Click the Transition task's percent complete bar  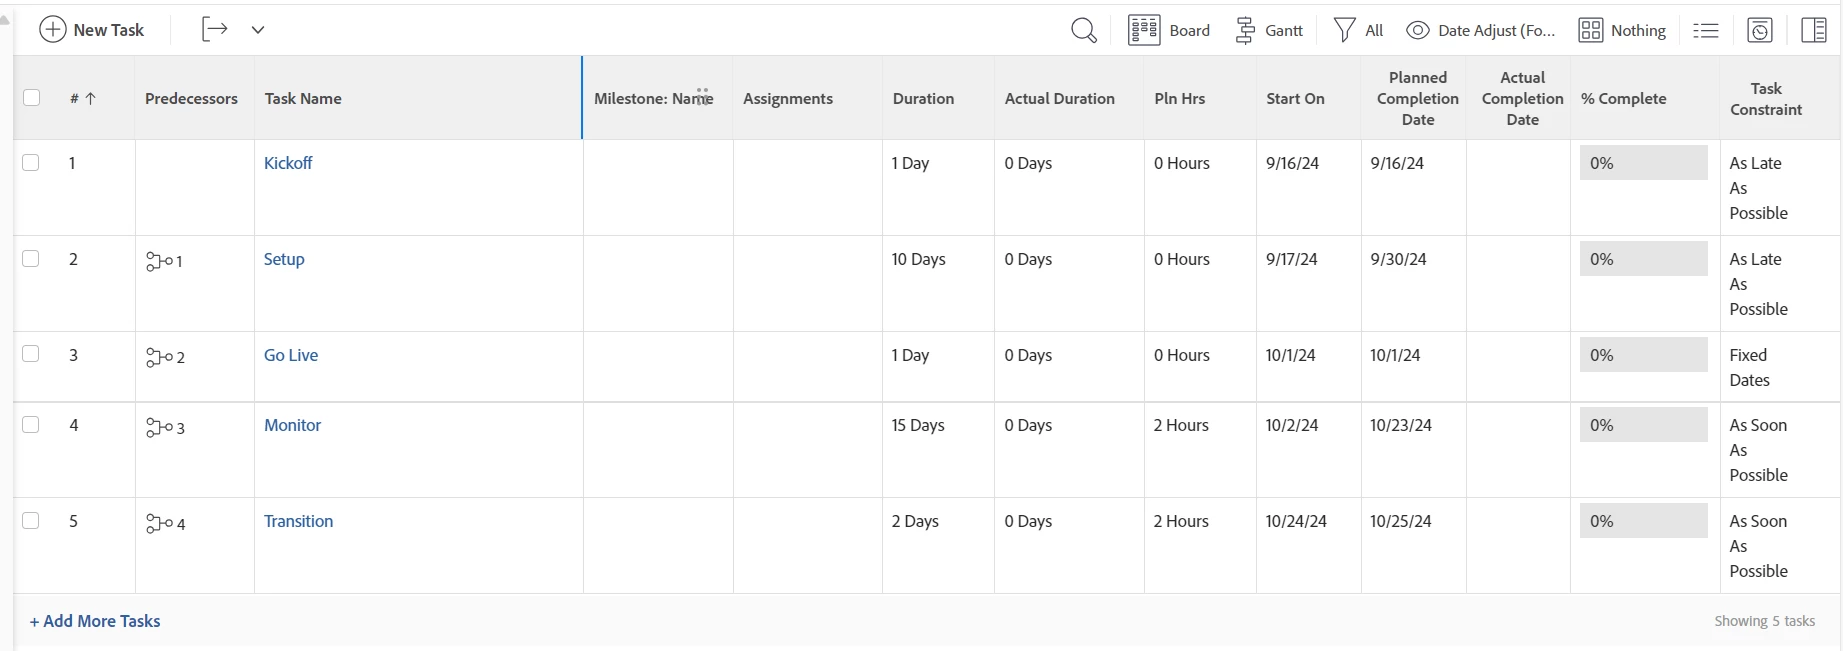pyautogui.click(x=1643, y=521)
